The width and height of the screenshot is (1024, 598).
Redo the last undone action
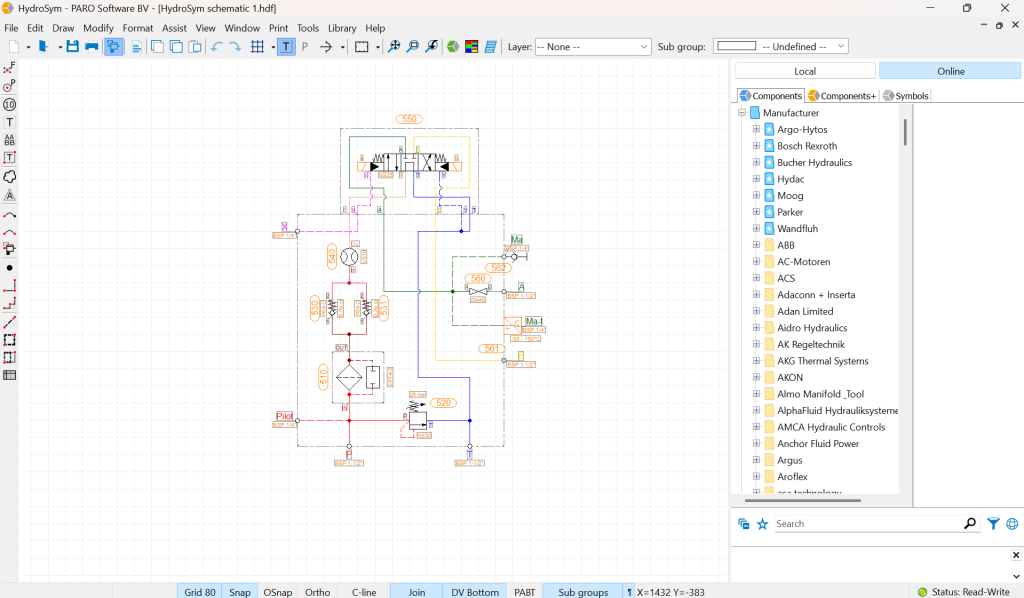pyautogui.click(x=235, y=46)
